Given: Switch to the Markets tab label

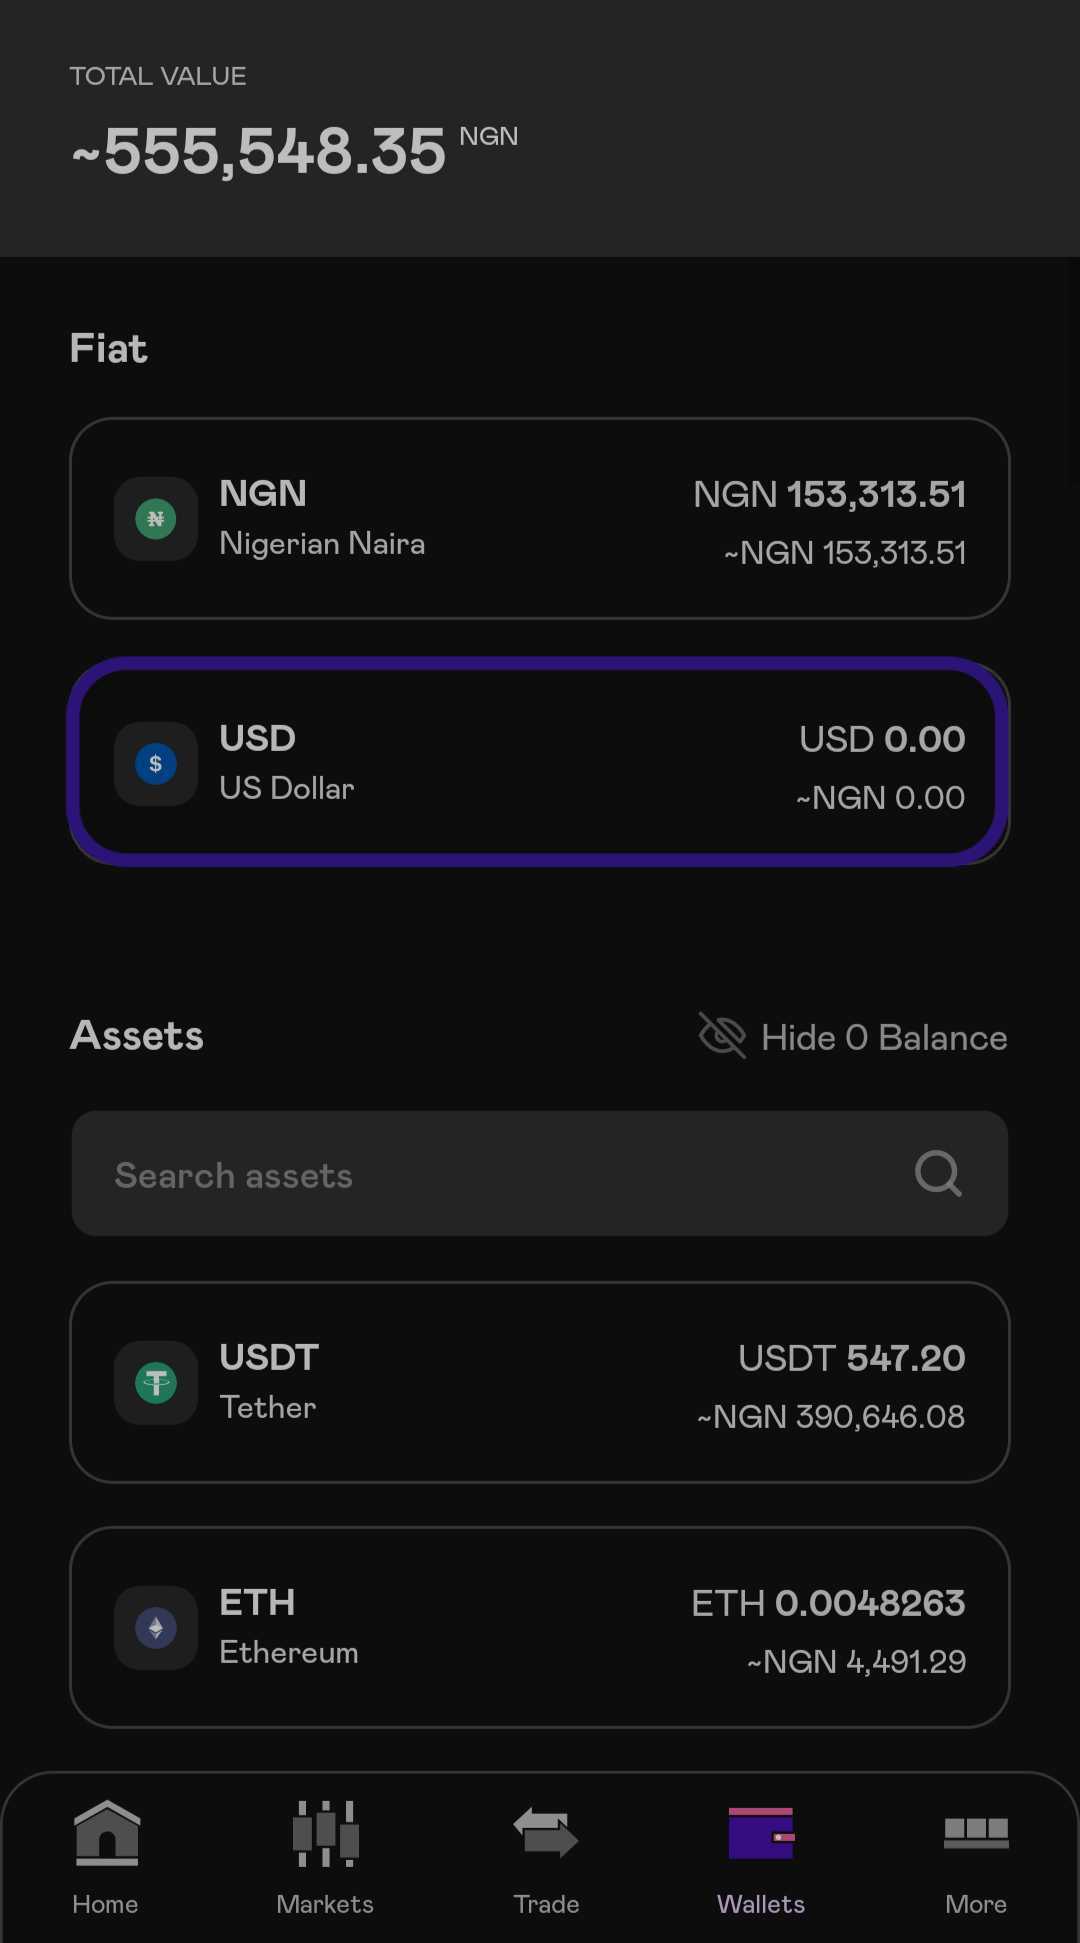Looking at the screenshot, I should (325, 1904).
